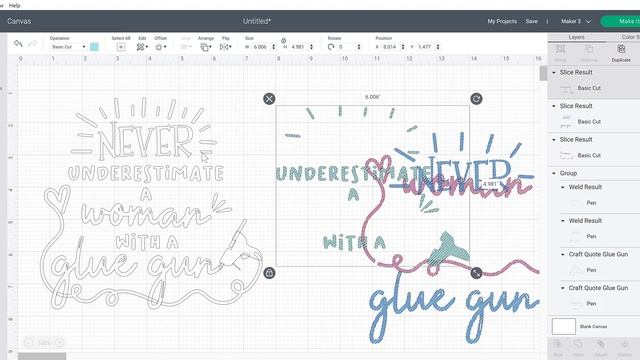Image resolution: width=640 pixels, height=360 pixels.
Task: Click the Y position stepper arrows
Action: click(x=438, y=47)
